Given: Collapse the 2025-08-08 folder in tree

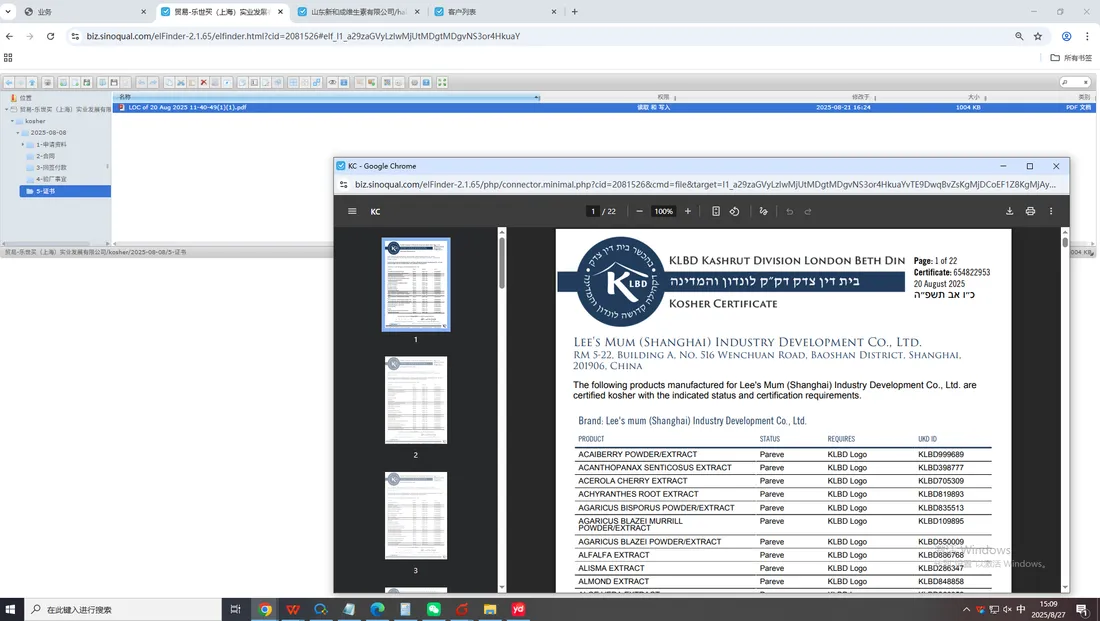Looking at the screenshot, I should (x=18, y=133).
